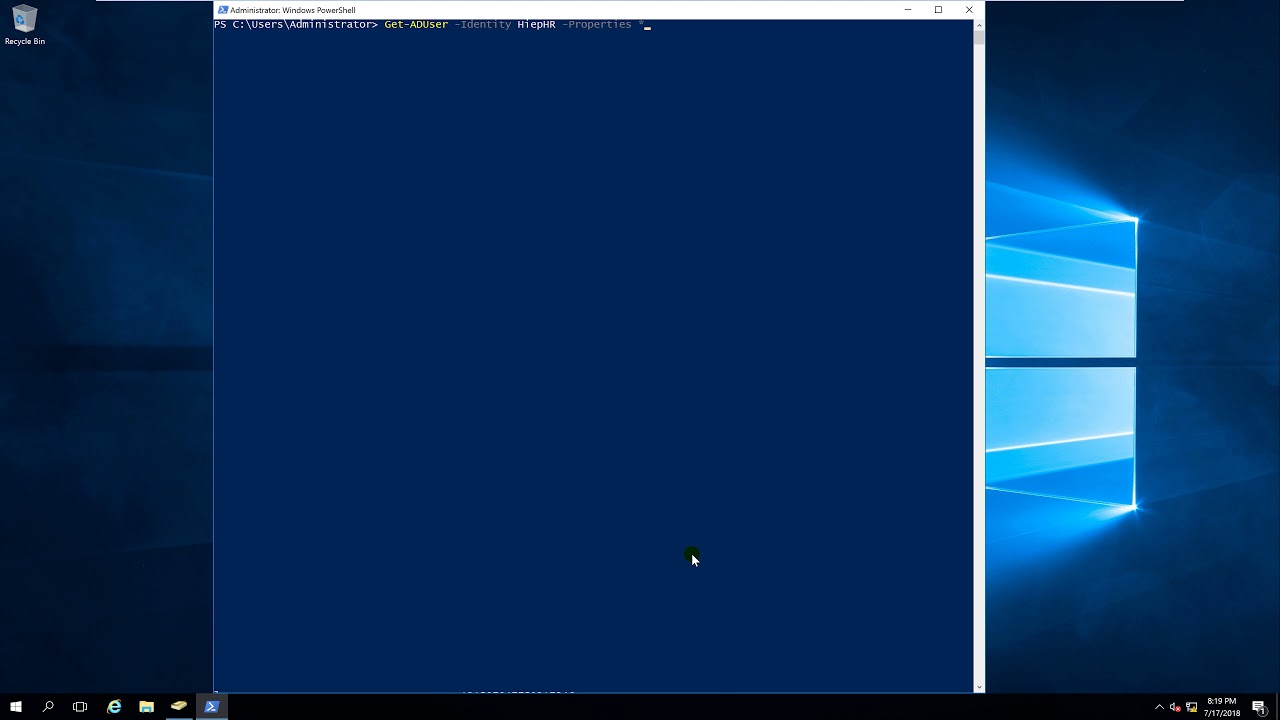Viewport: 1280px width, 720px height.
Task: Open File Explorer from the taskbar
Action: click(x=146, y=707)
